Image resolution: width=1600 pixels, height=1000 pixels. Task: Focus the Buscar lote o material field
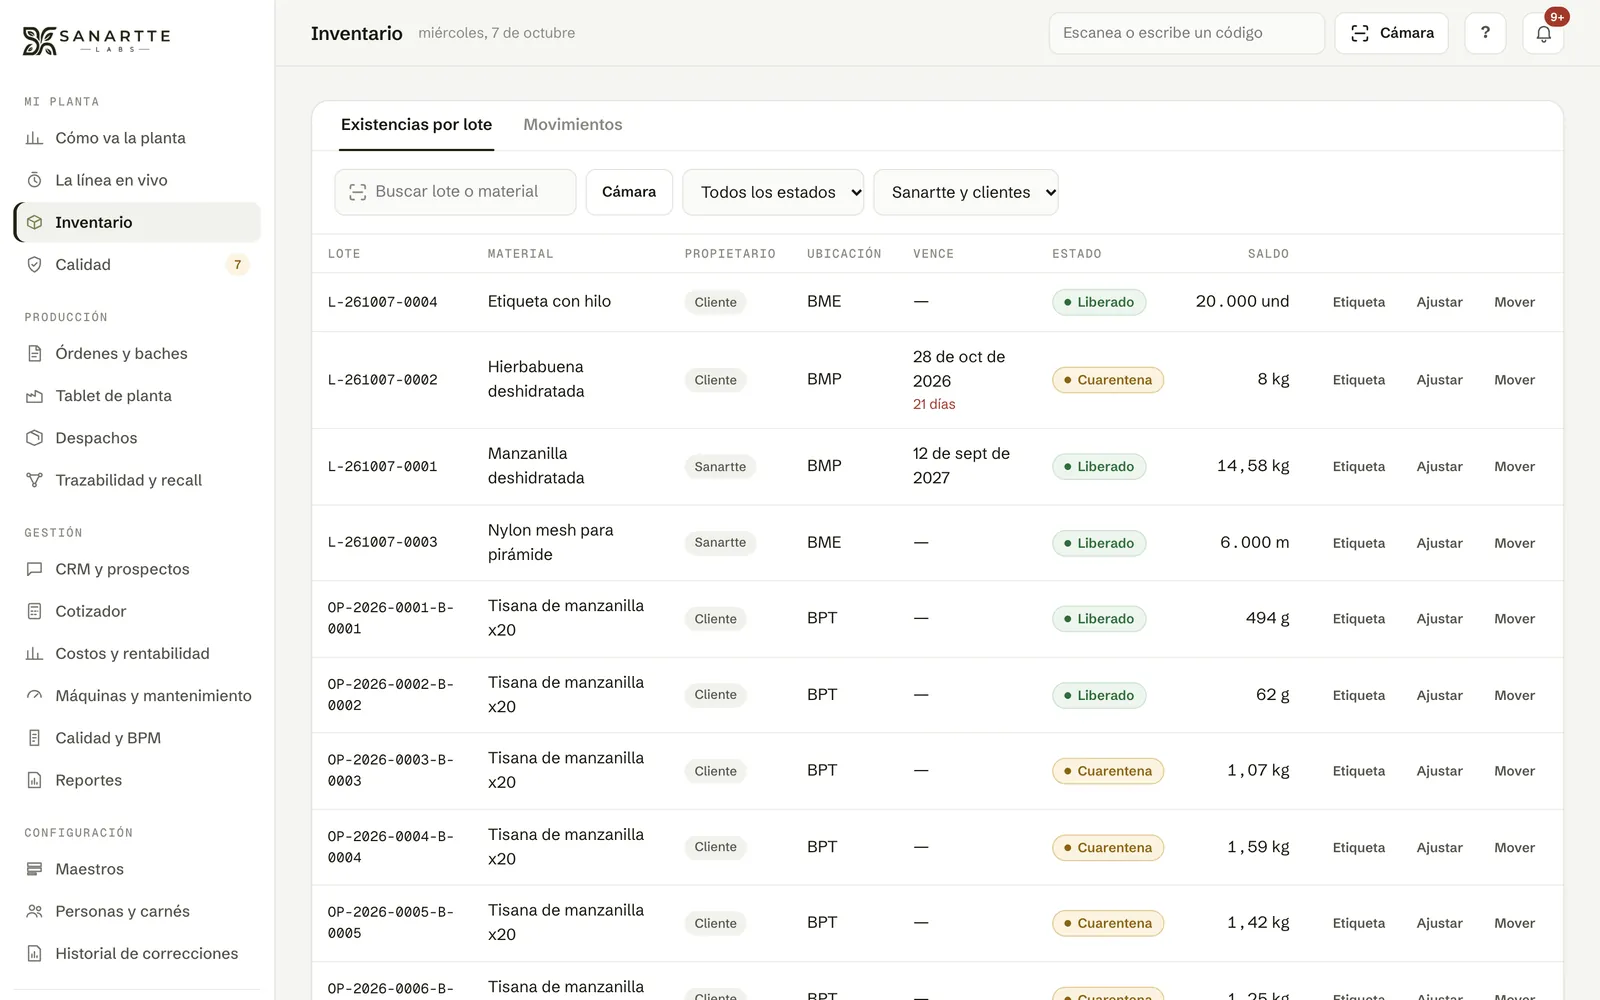coord(455,192)
